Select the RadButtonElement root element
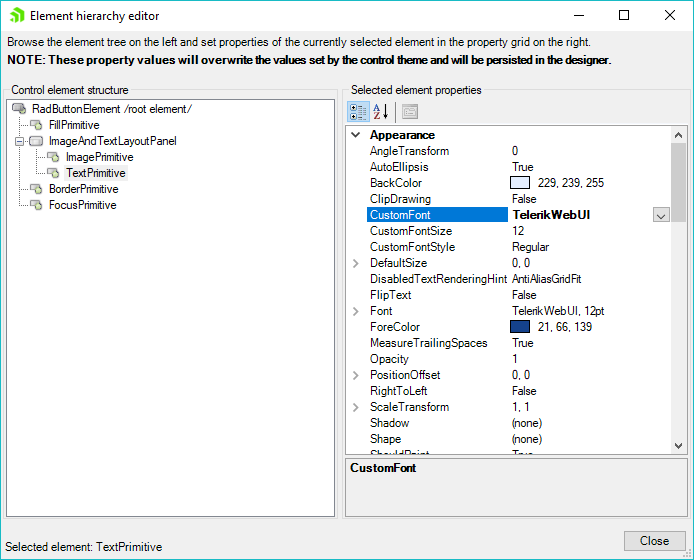 click(112, 109)
